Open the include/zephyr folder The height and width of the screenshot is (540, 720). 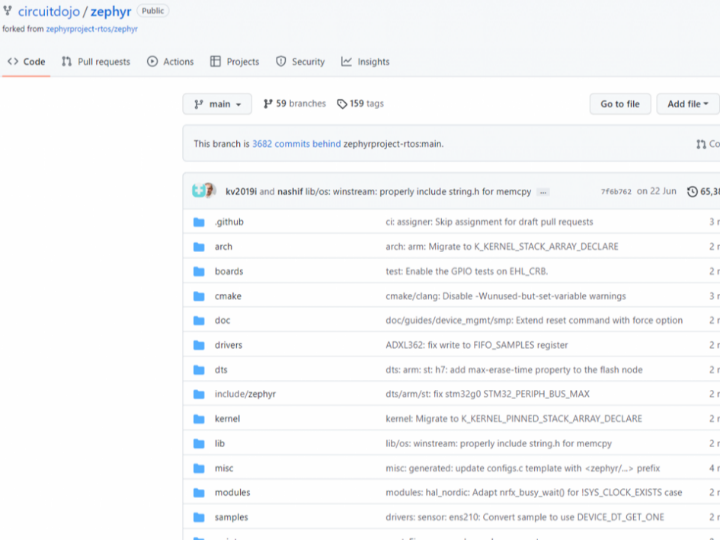click(x=245, y=394)
